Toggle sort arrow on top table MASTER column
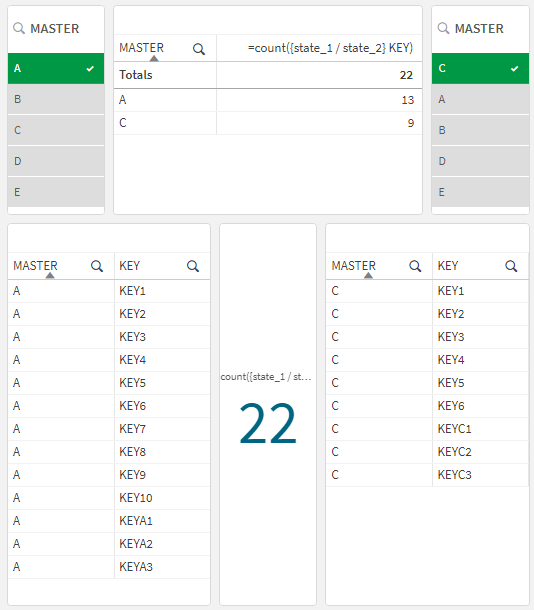 click(x=154, y=58)
